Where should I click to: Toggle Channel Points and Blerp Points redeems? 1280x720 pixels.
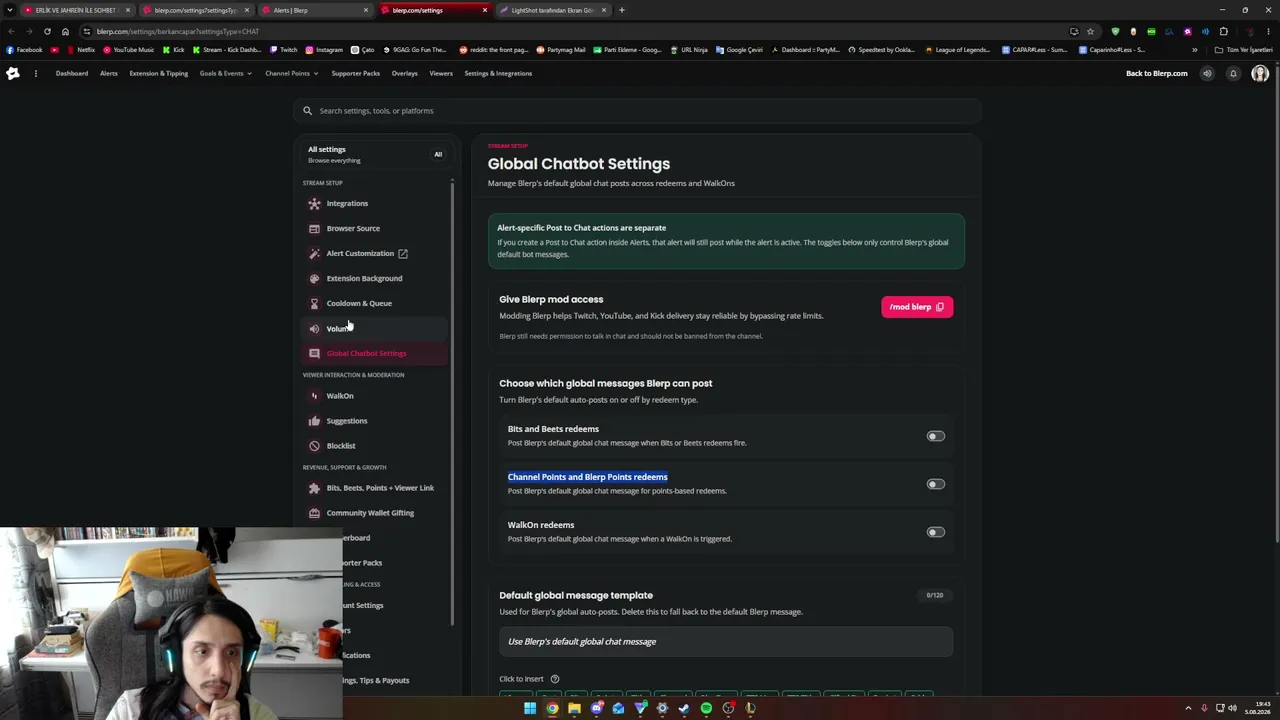(935, 484)
